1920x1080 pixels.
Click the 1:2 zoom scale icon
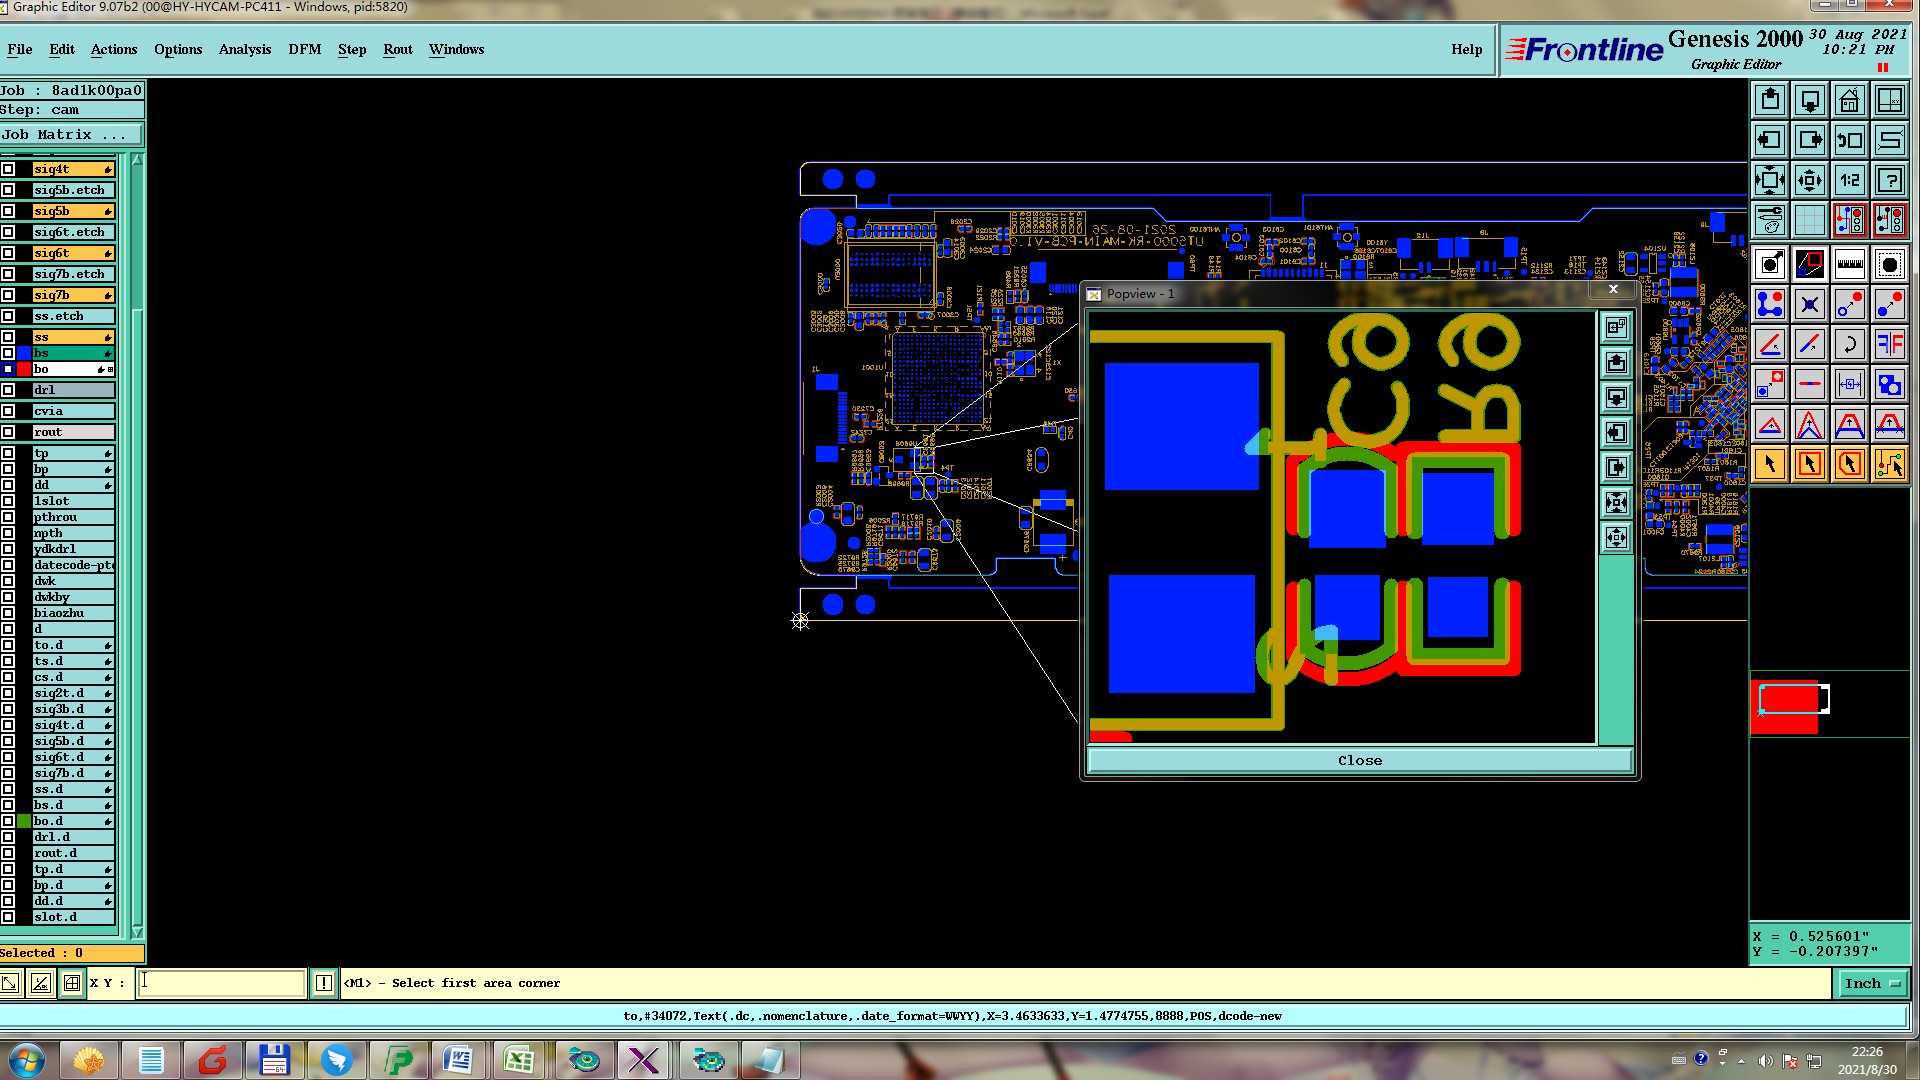1849,180
